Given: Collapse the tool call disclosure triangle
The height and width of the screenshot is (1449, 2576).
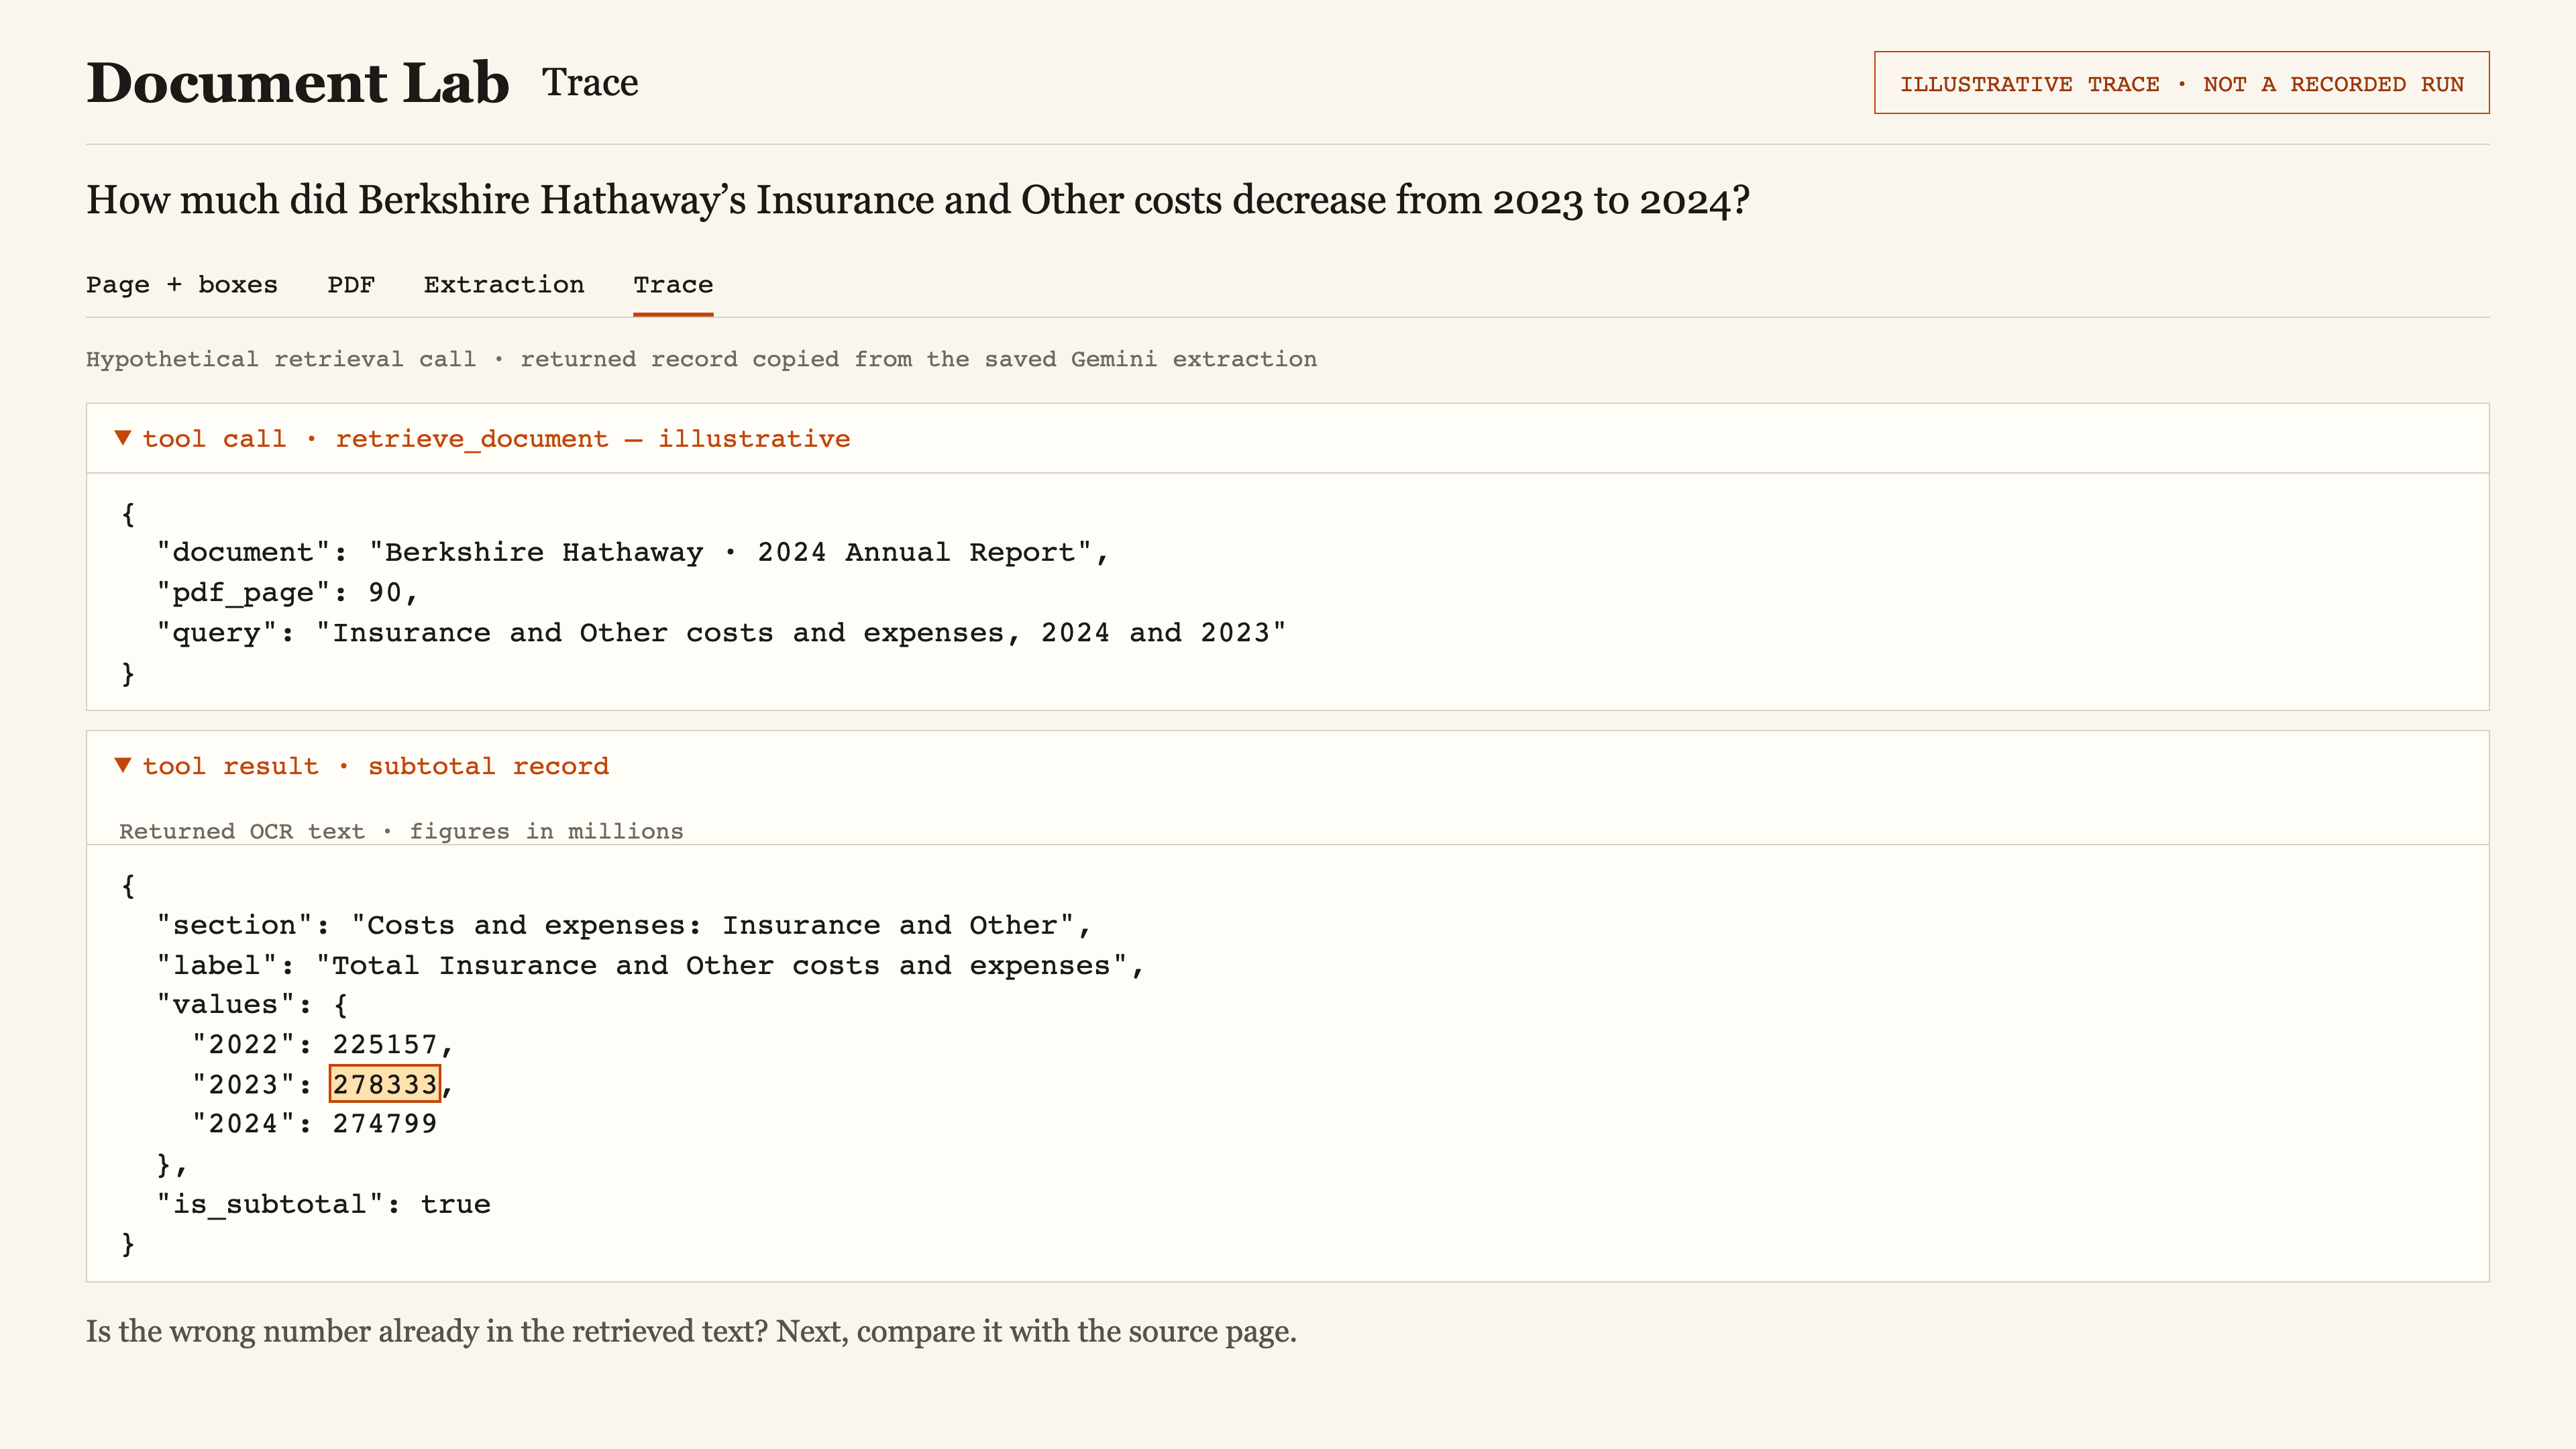Looking at the screenshot, I should [123, 438].
